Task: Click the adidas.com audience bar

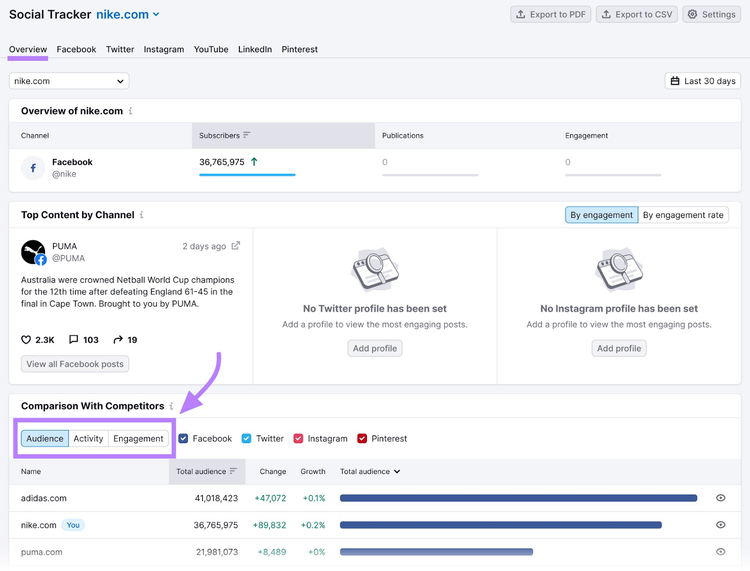Action: 518,498
